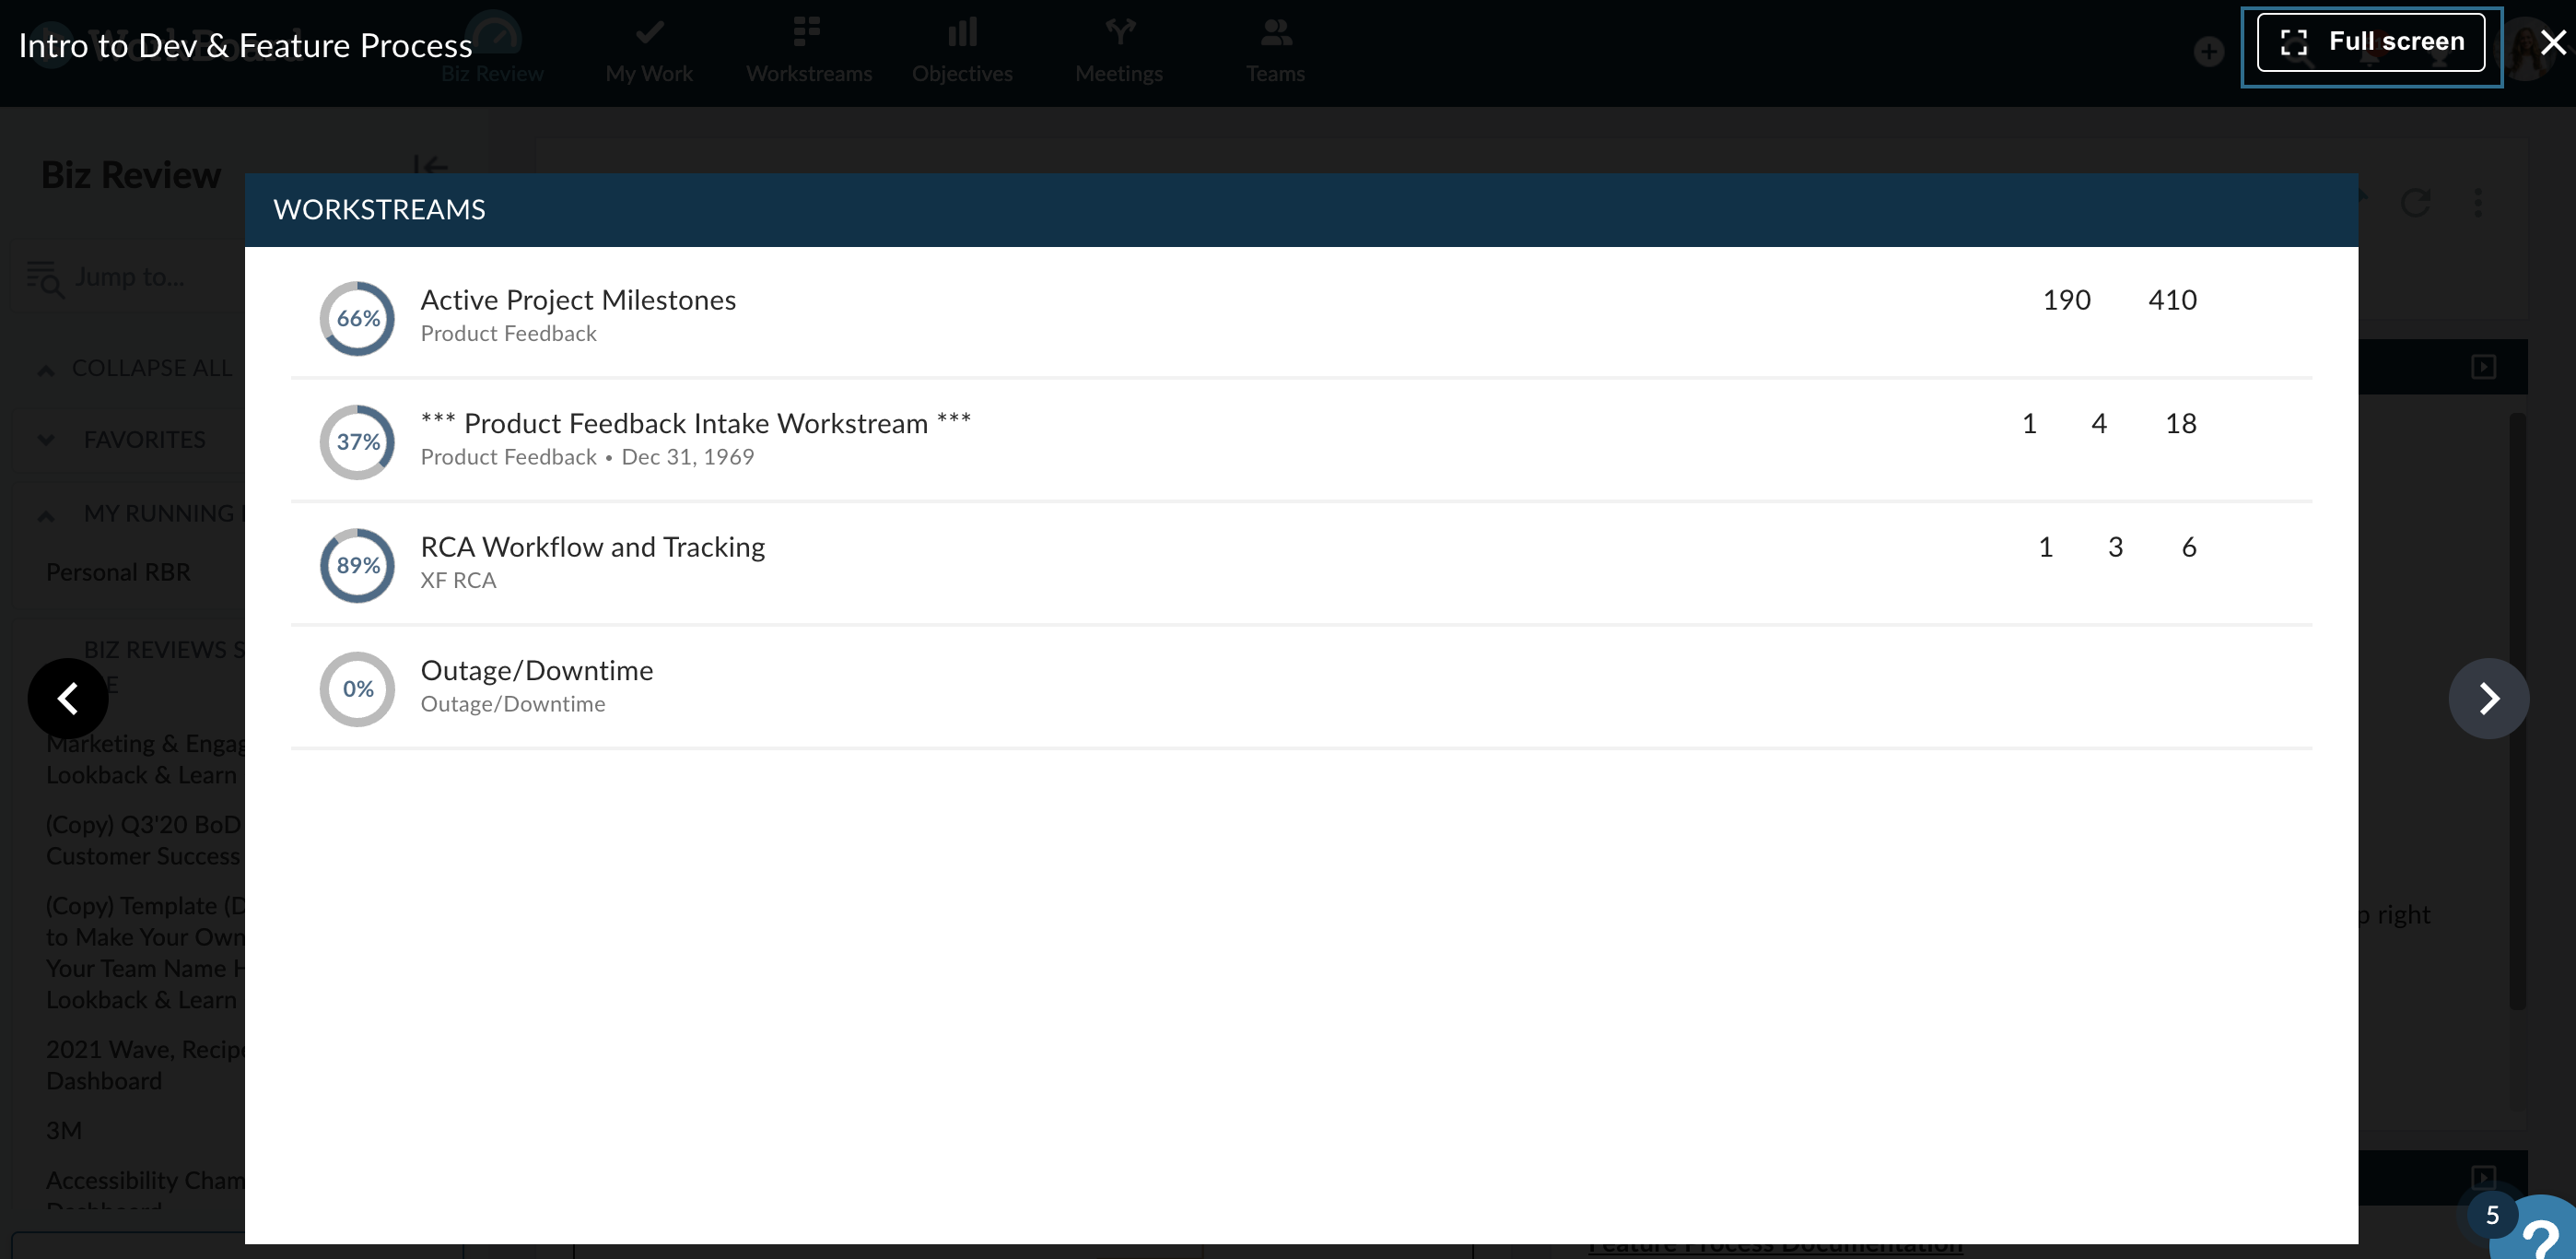
Task: Open Teams tab in top navigation
Action: click(1275, 50)
